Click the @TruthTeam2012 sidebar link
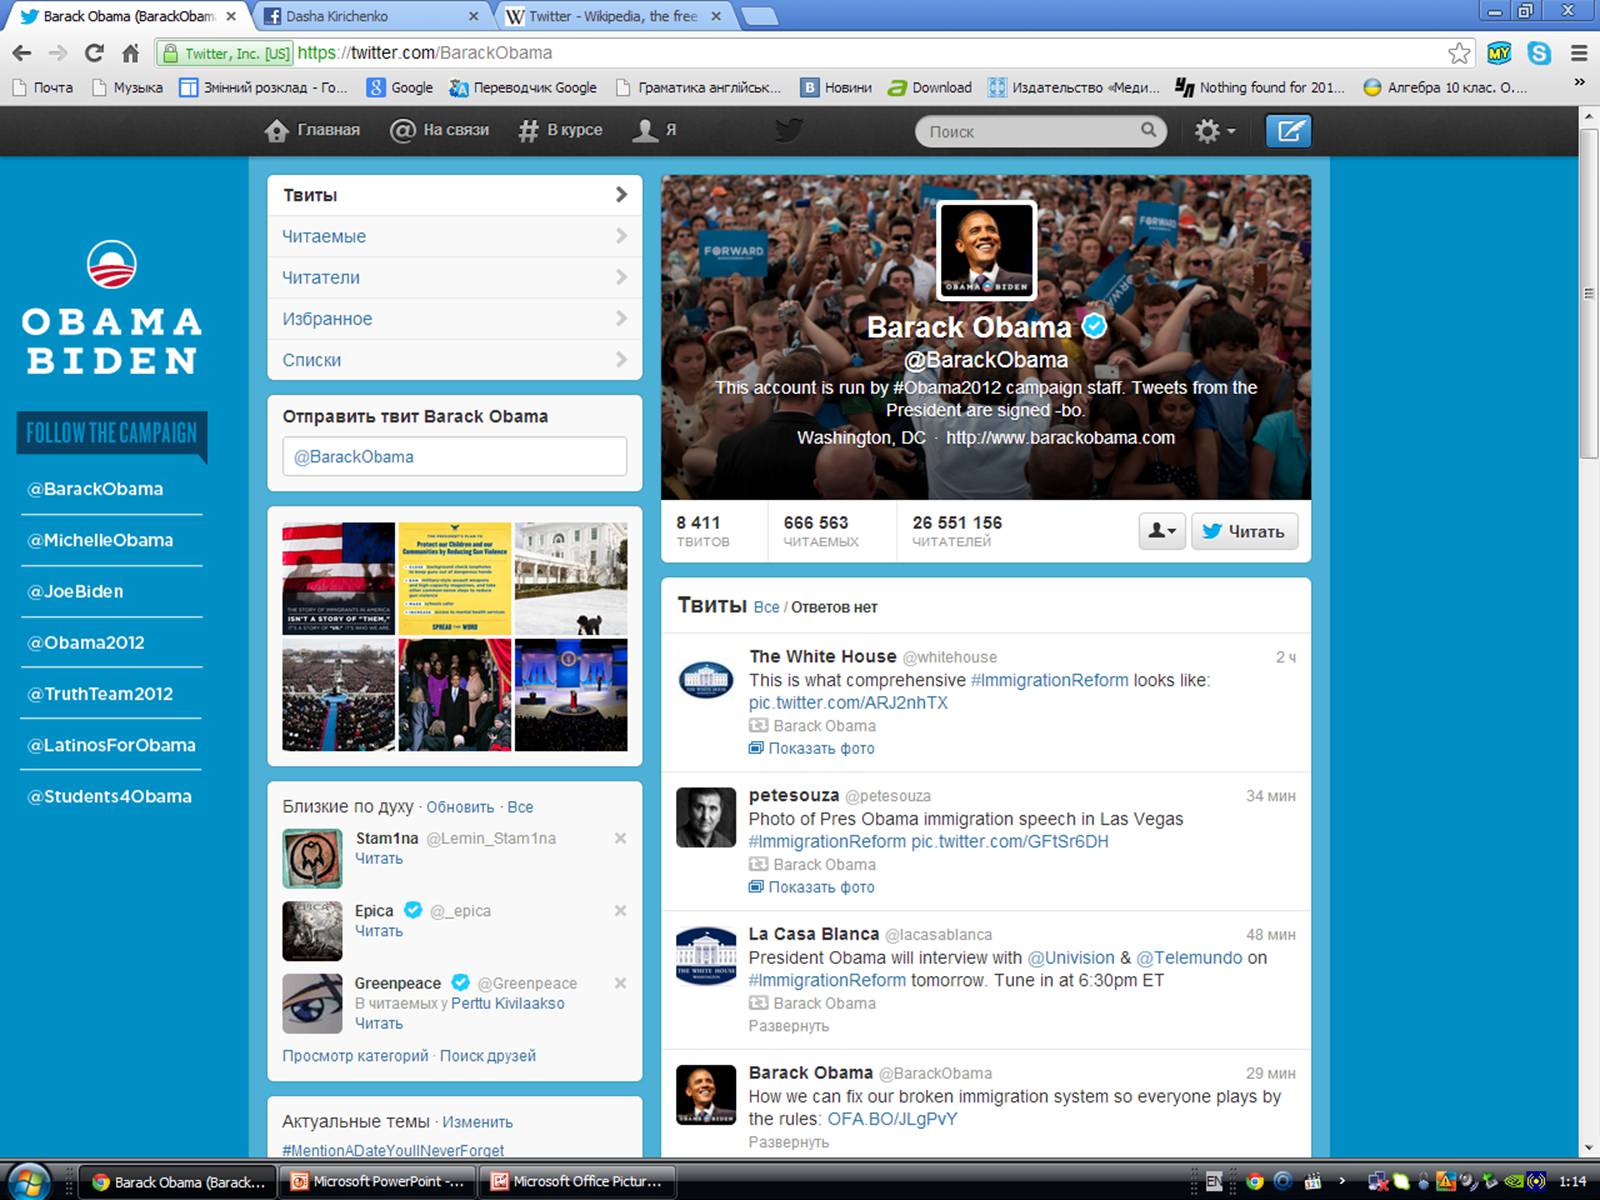This screenshot has height=1200, width=1600. pos(100,694)
